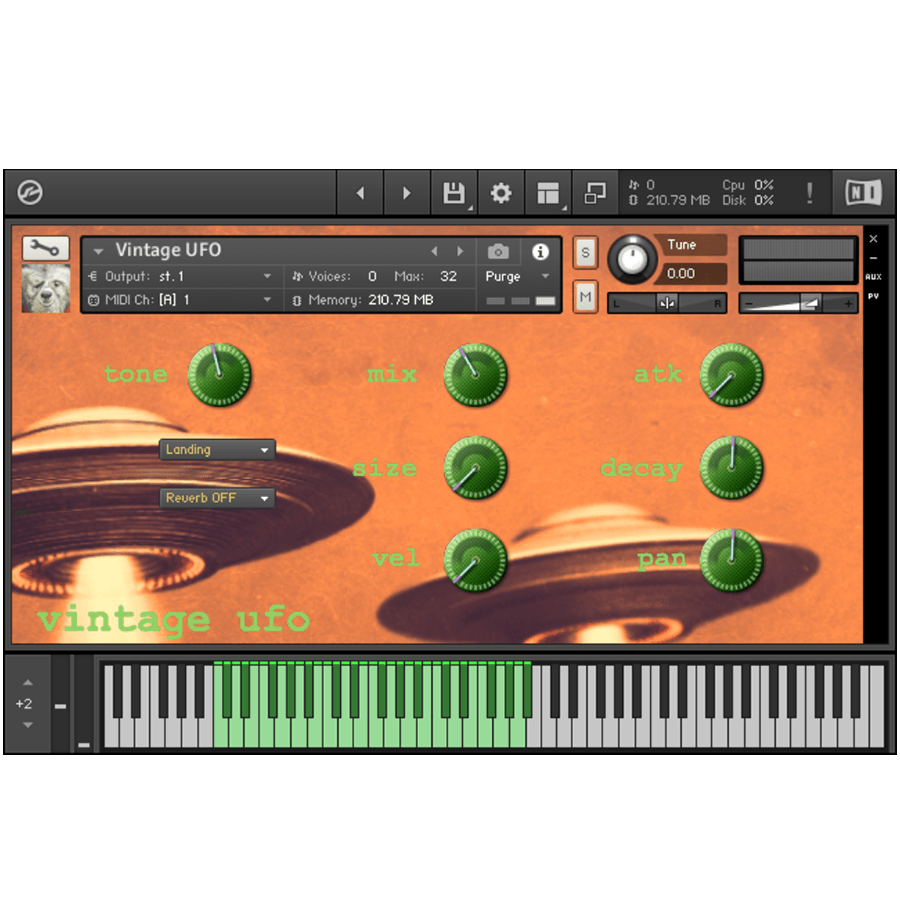Toggle the AUX sends button

[x=873, y=277]
